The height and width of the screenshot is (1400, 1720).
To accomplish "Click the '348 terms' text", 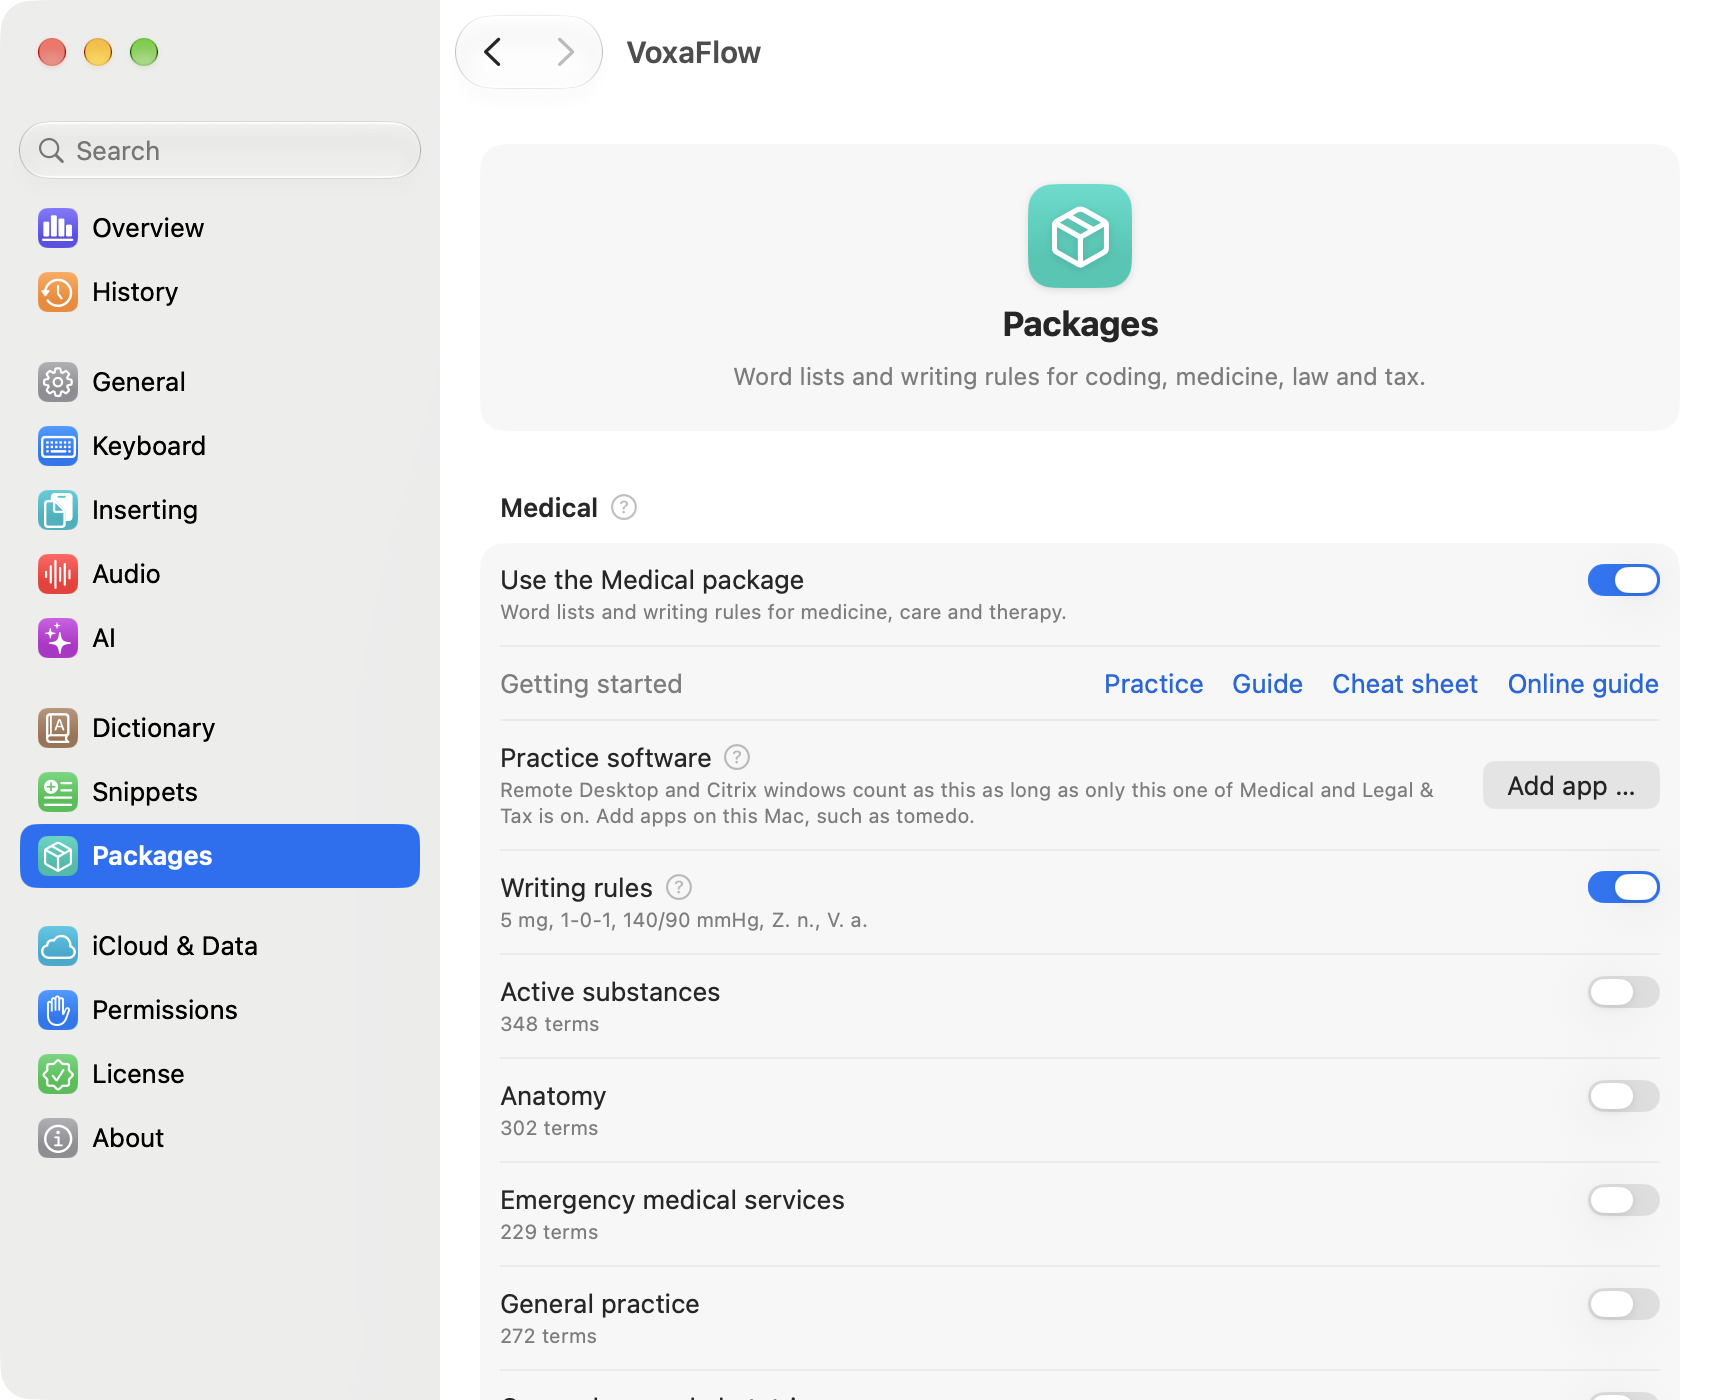I will pos(550,1024).
